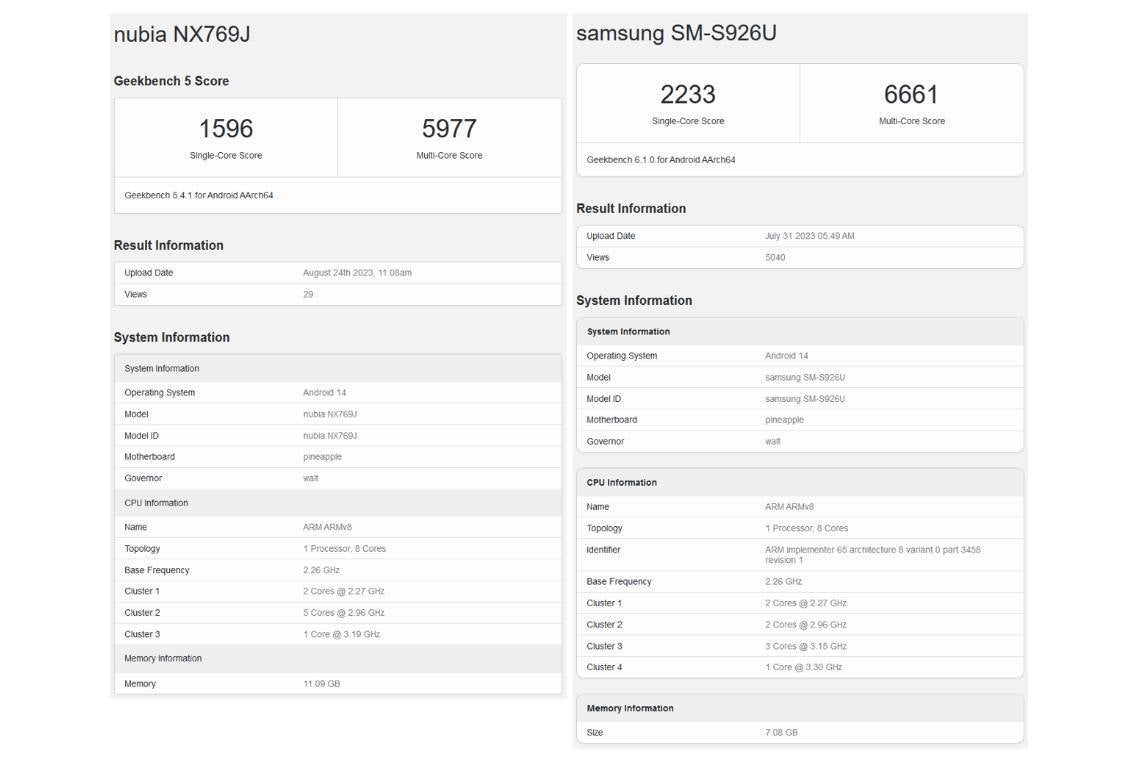Image resolution: width=1140 pixels, height=760 pixels.
Task: Click samsung Governor value walt
Action: (772, 441)
